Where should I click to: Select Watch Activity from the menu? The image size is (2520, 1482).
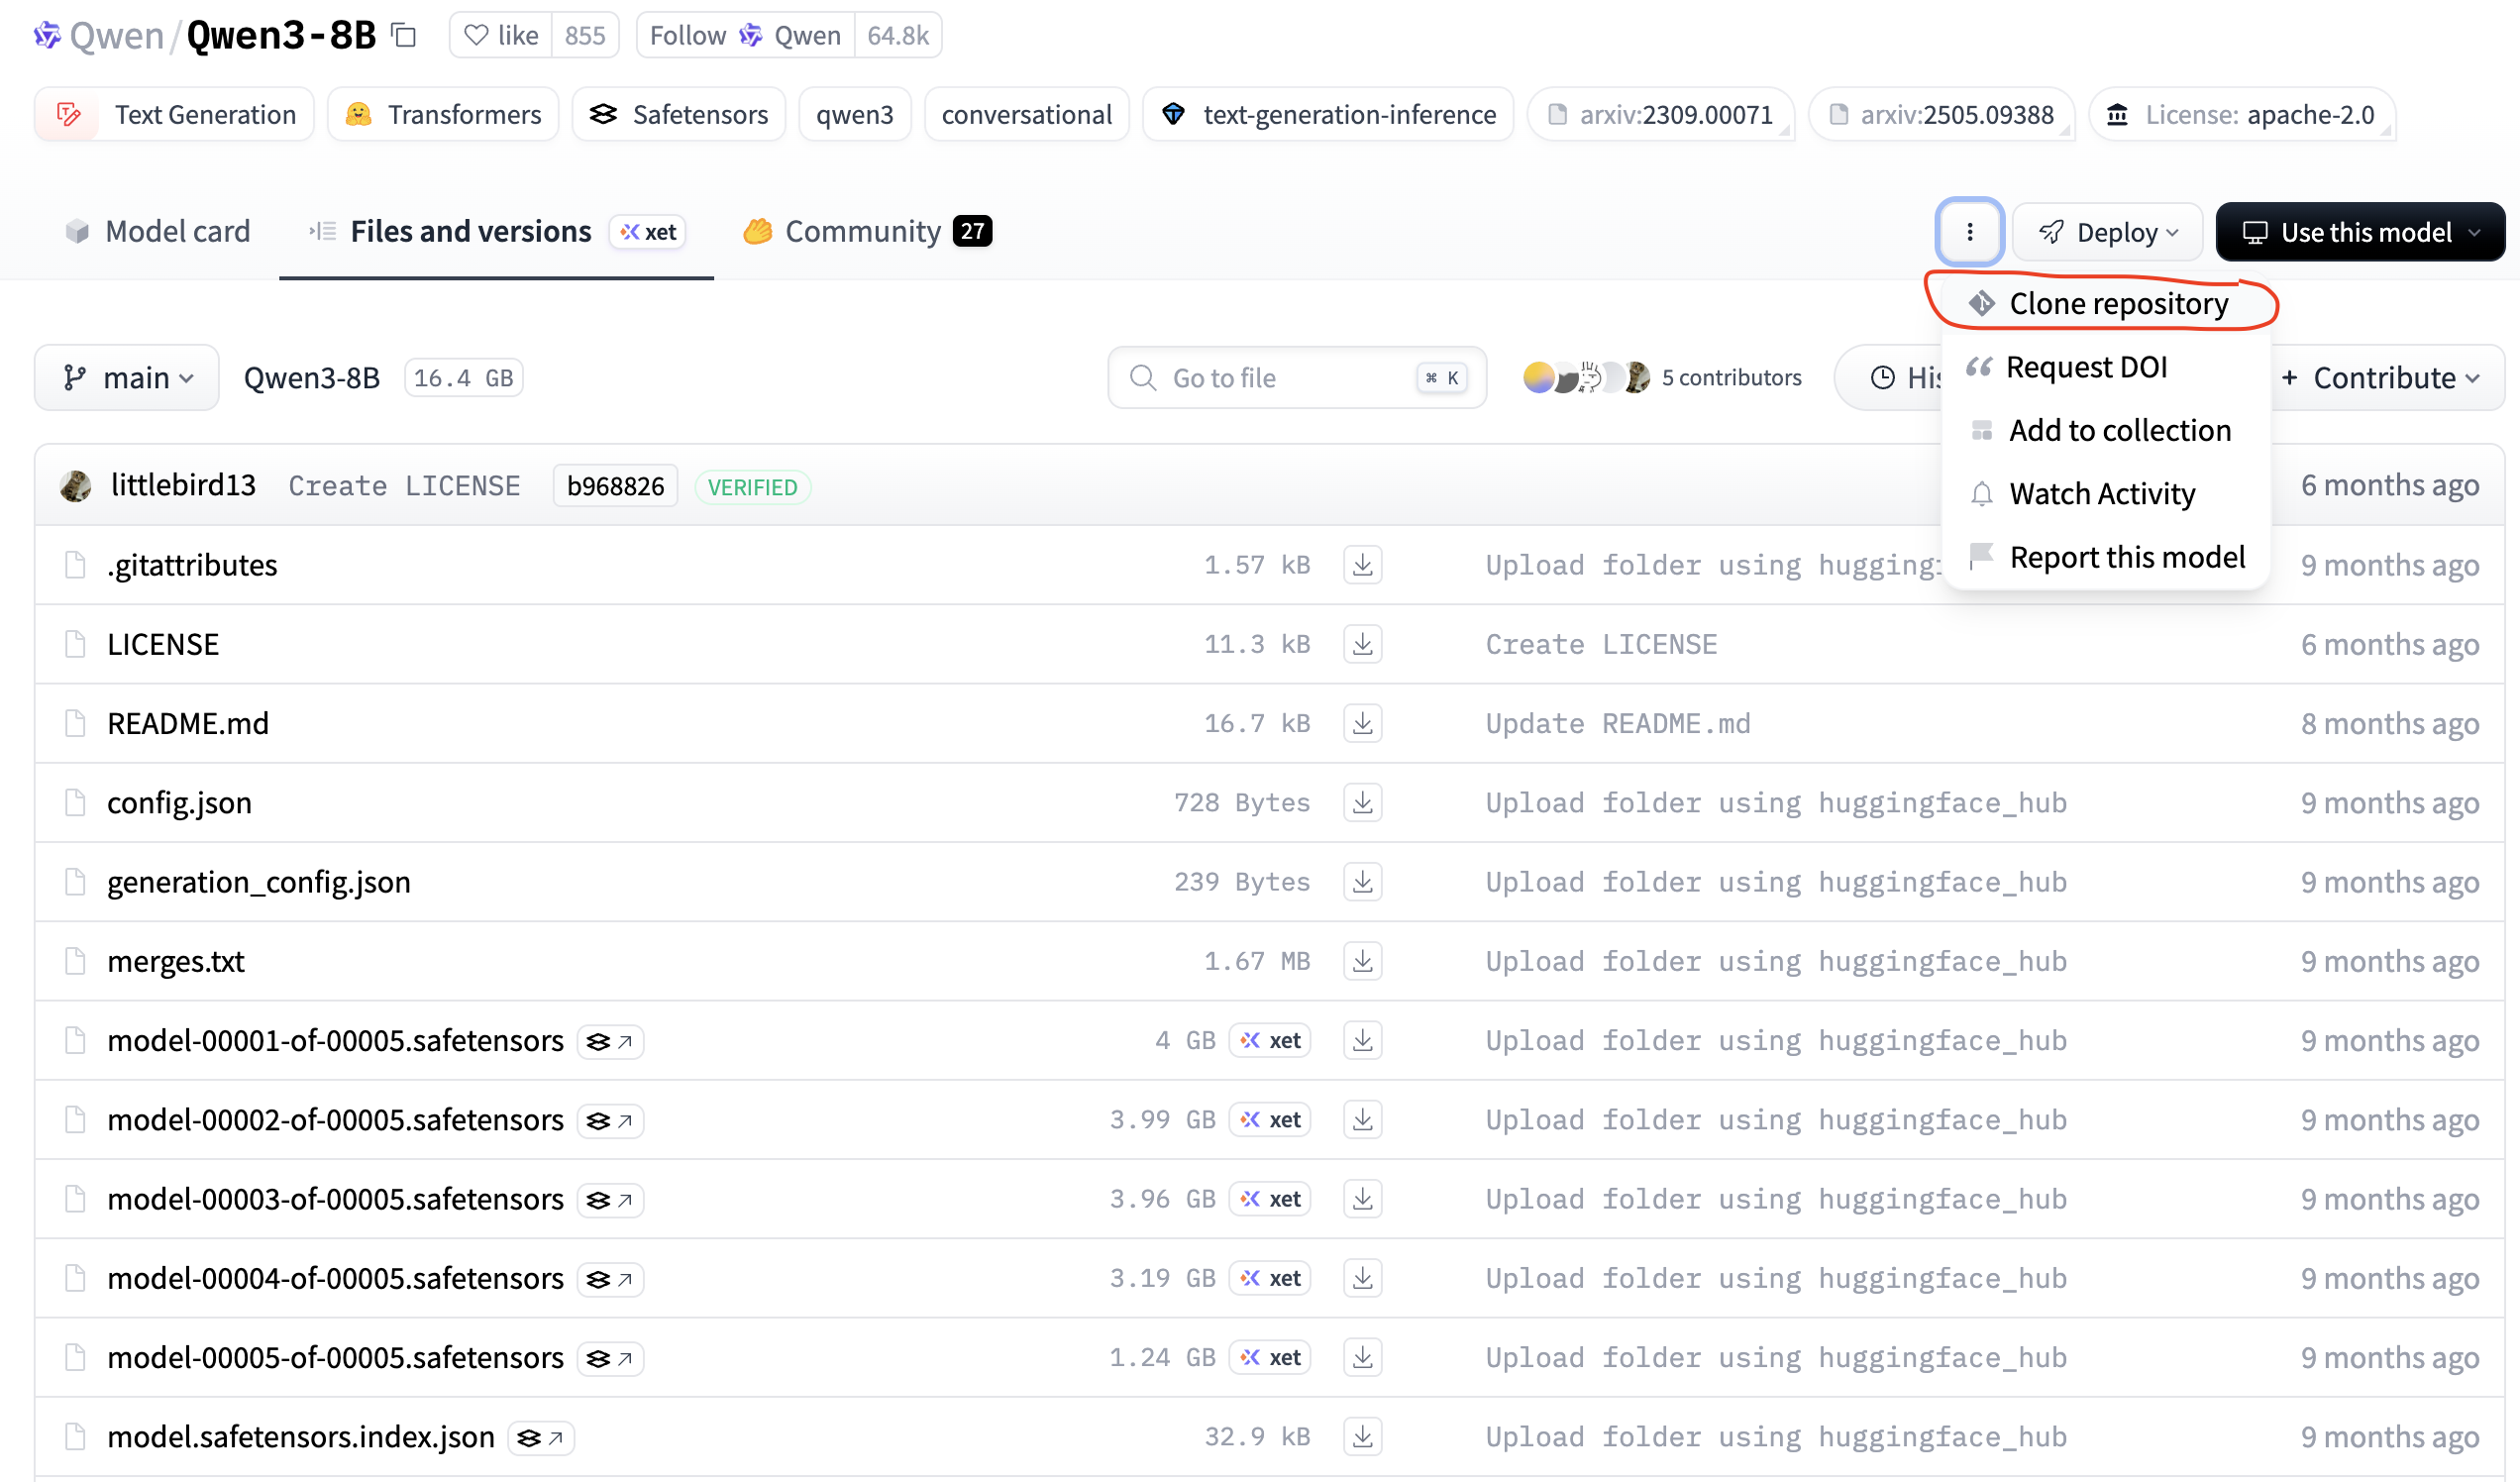[x=2101, y=494]
